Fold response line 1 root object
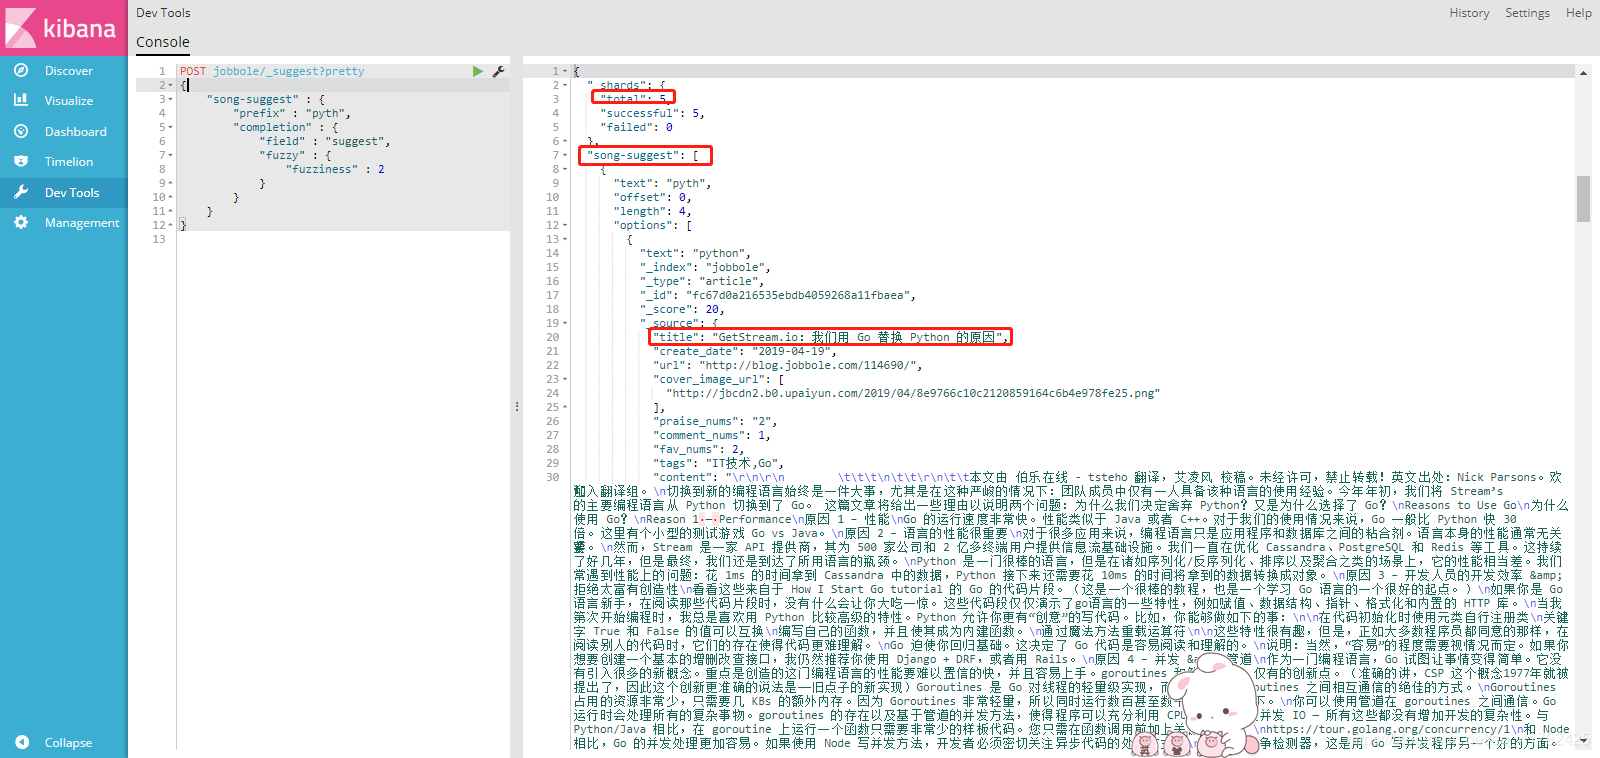1600x758 pixels. pos(567,71)
